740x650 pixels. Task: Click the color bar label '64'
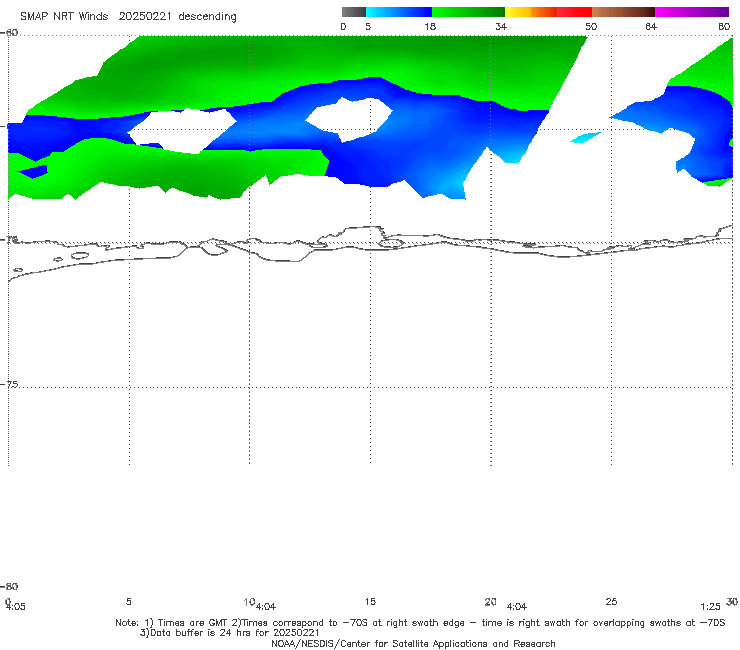tap(651, 26)
